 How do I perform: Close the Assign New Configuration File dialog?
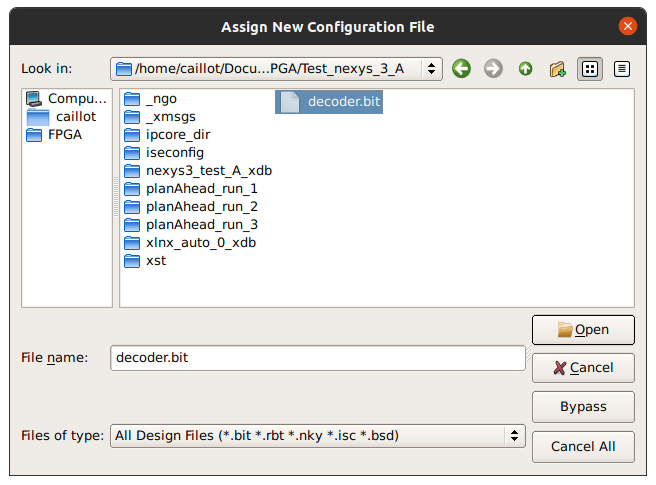(x=628, y=26)
